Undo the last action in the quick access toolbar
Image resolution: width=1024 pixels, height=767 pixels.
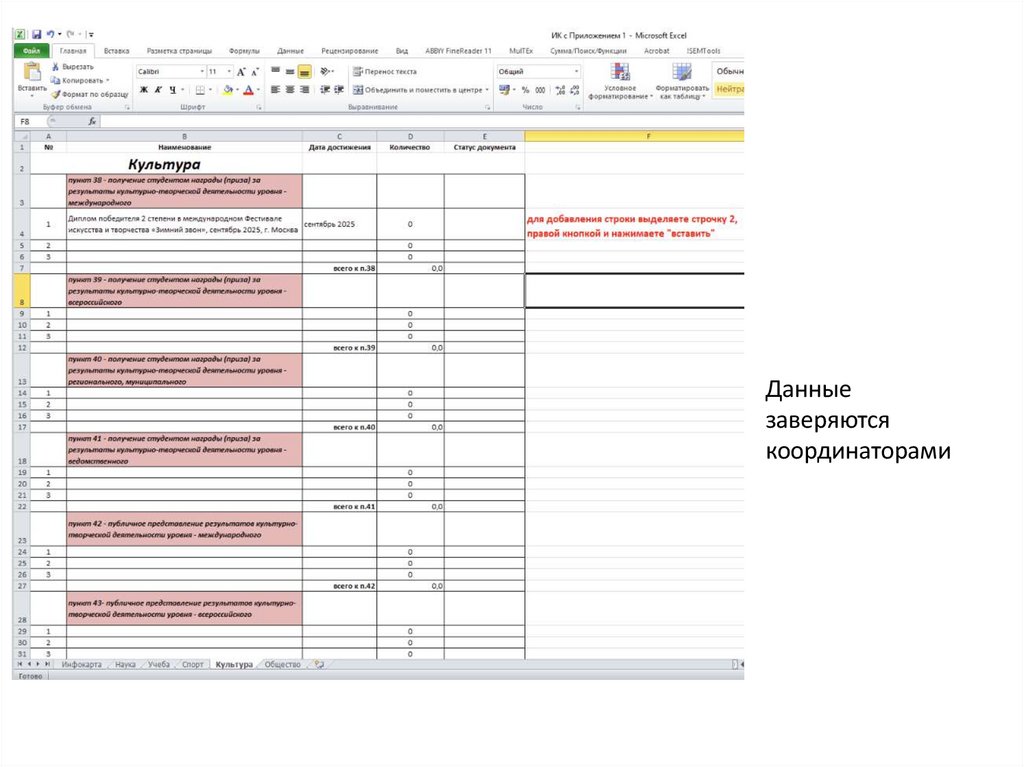click(50, 35)
